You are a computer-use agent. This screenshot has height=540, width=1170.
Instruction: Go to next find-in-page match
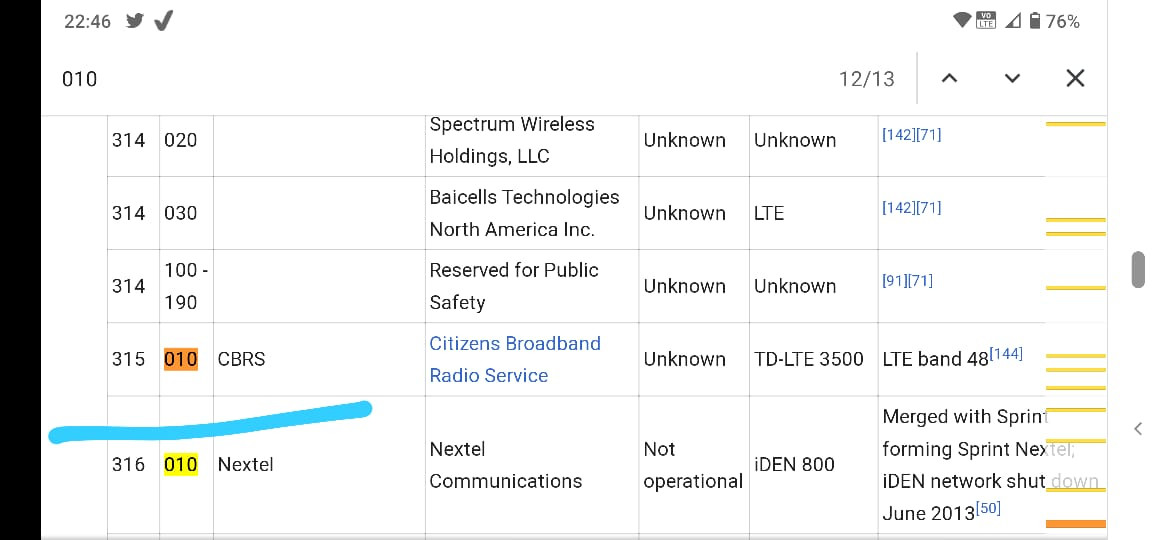click(1012, 78)
